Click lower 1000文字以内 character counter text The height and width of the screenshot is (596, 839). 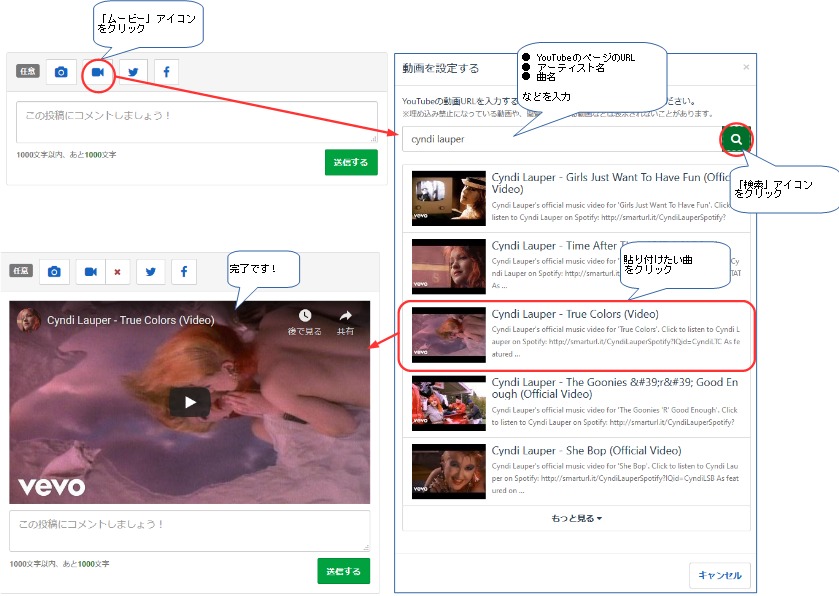point(59,564)
